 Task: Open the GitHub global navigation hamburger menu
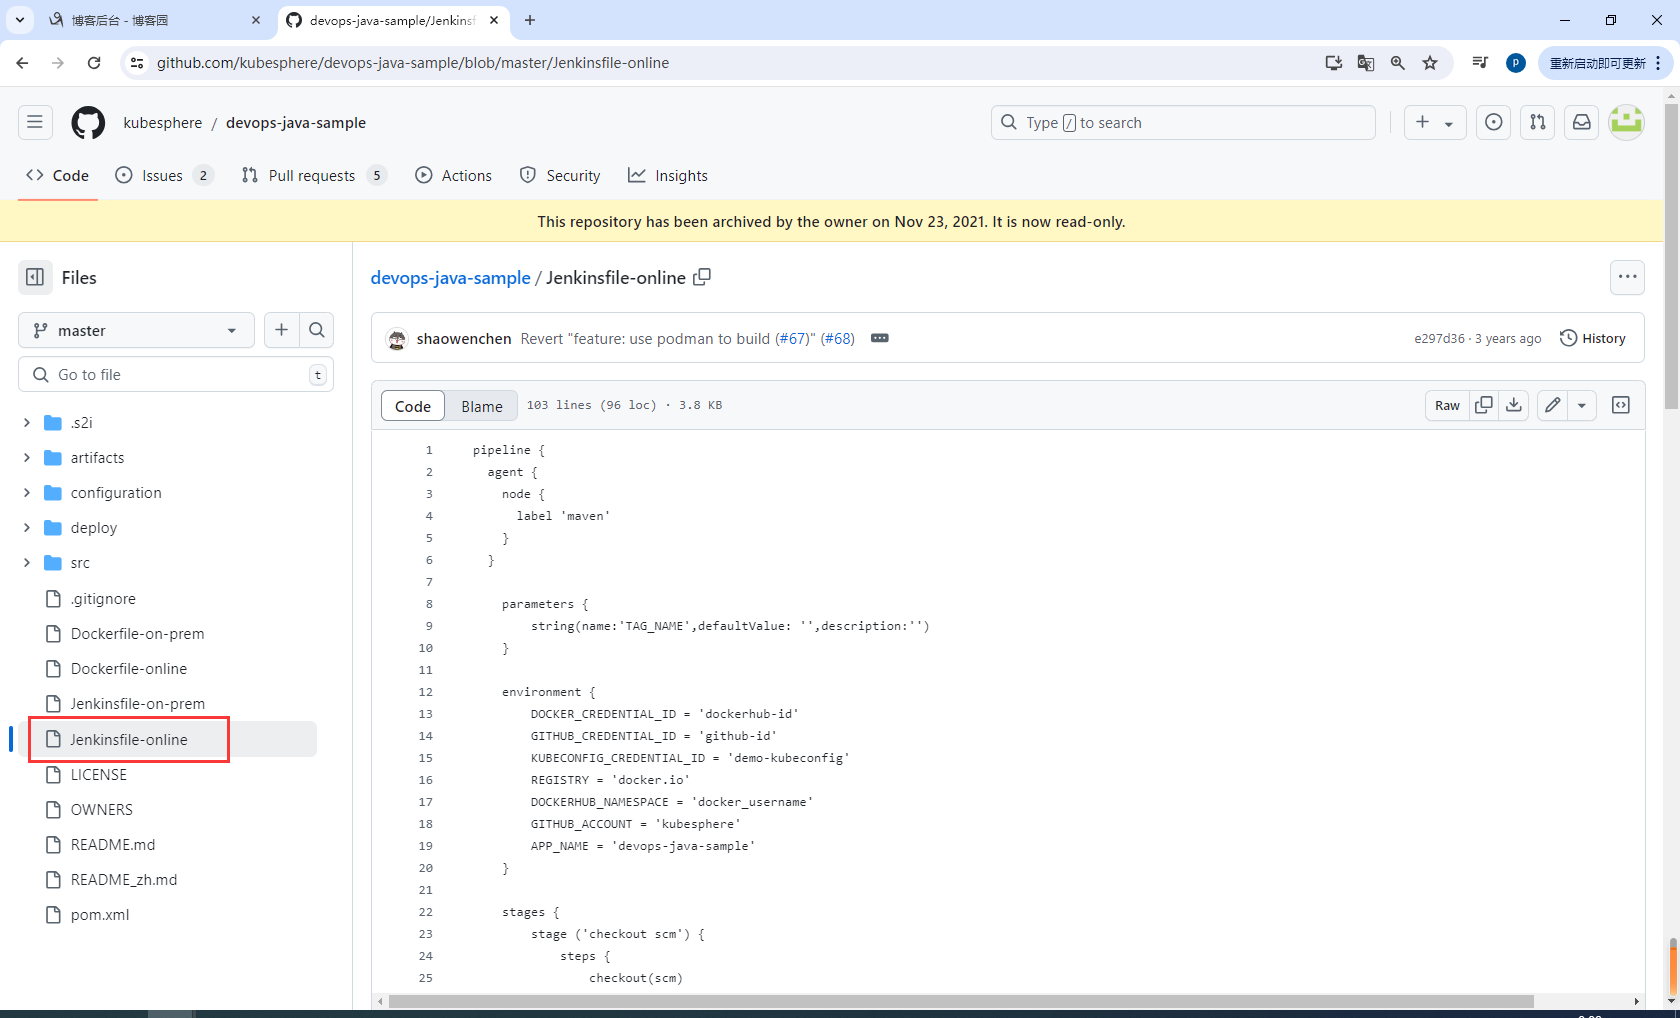pyautogui.click(x=35, y=122)
